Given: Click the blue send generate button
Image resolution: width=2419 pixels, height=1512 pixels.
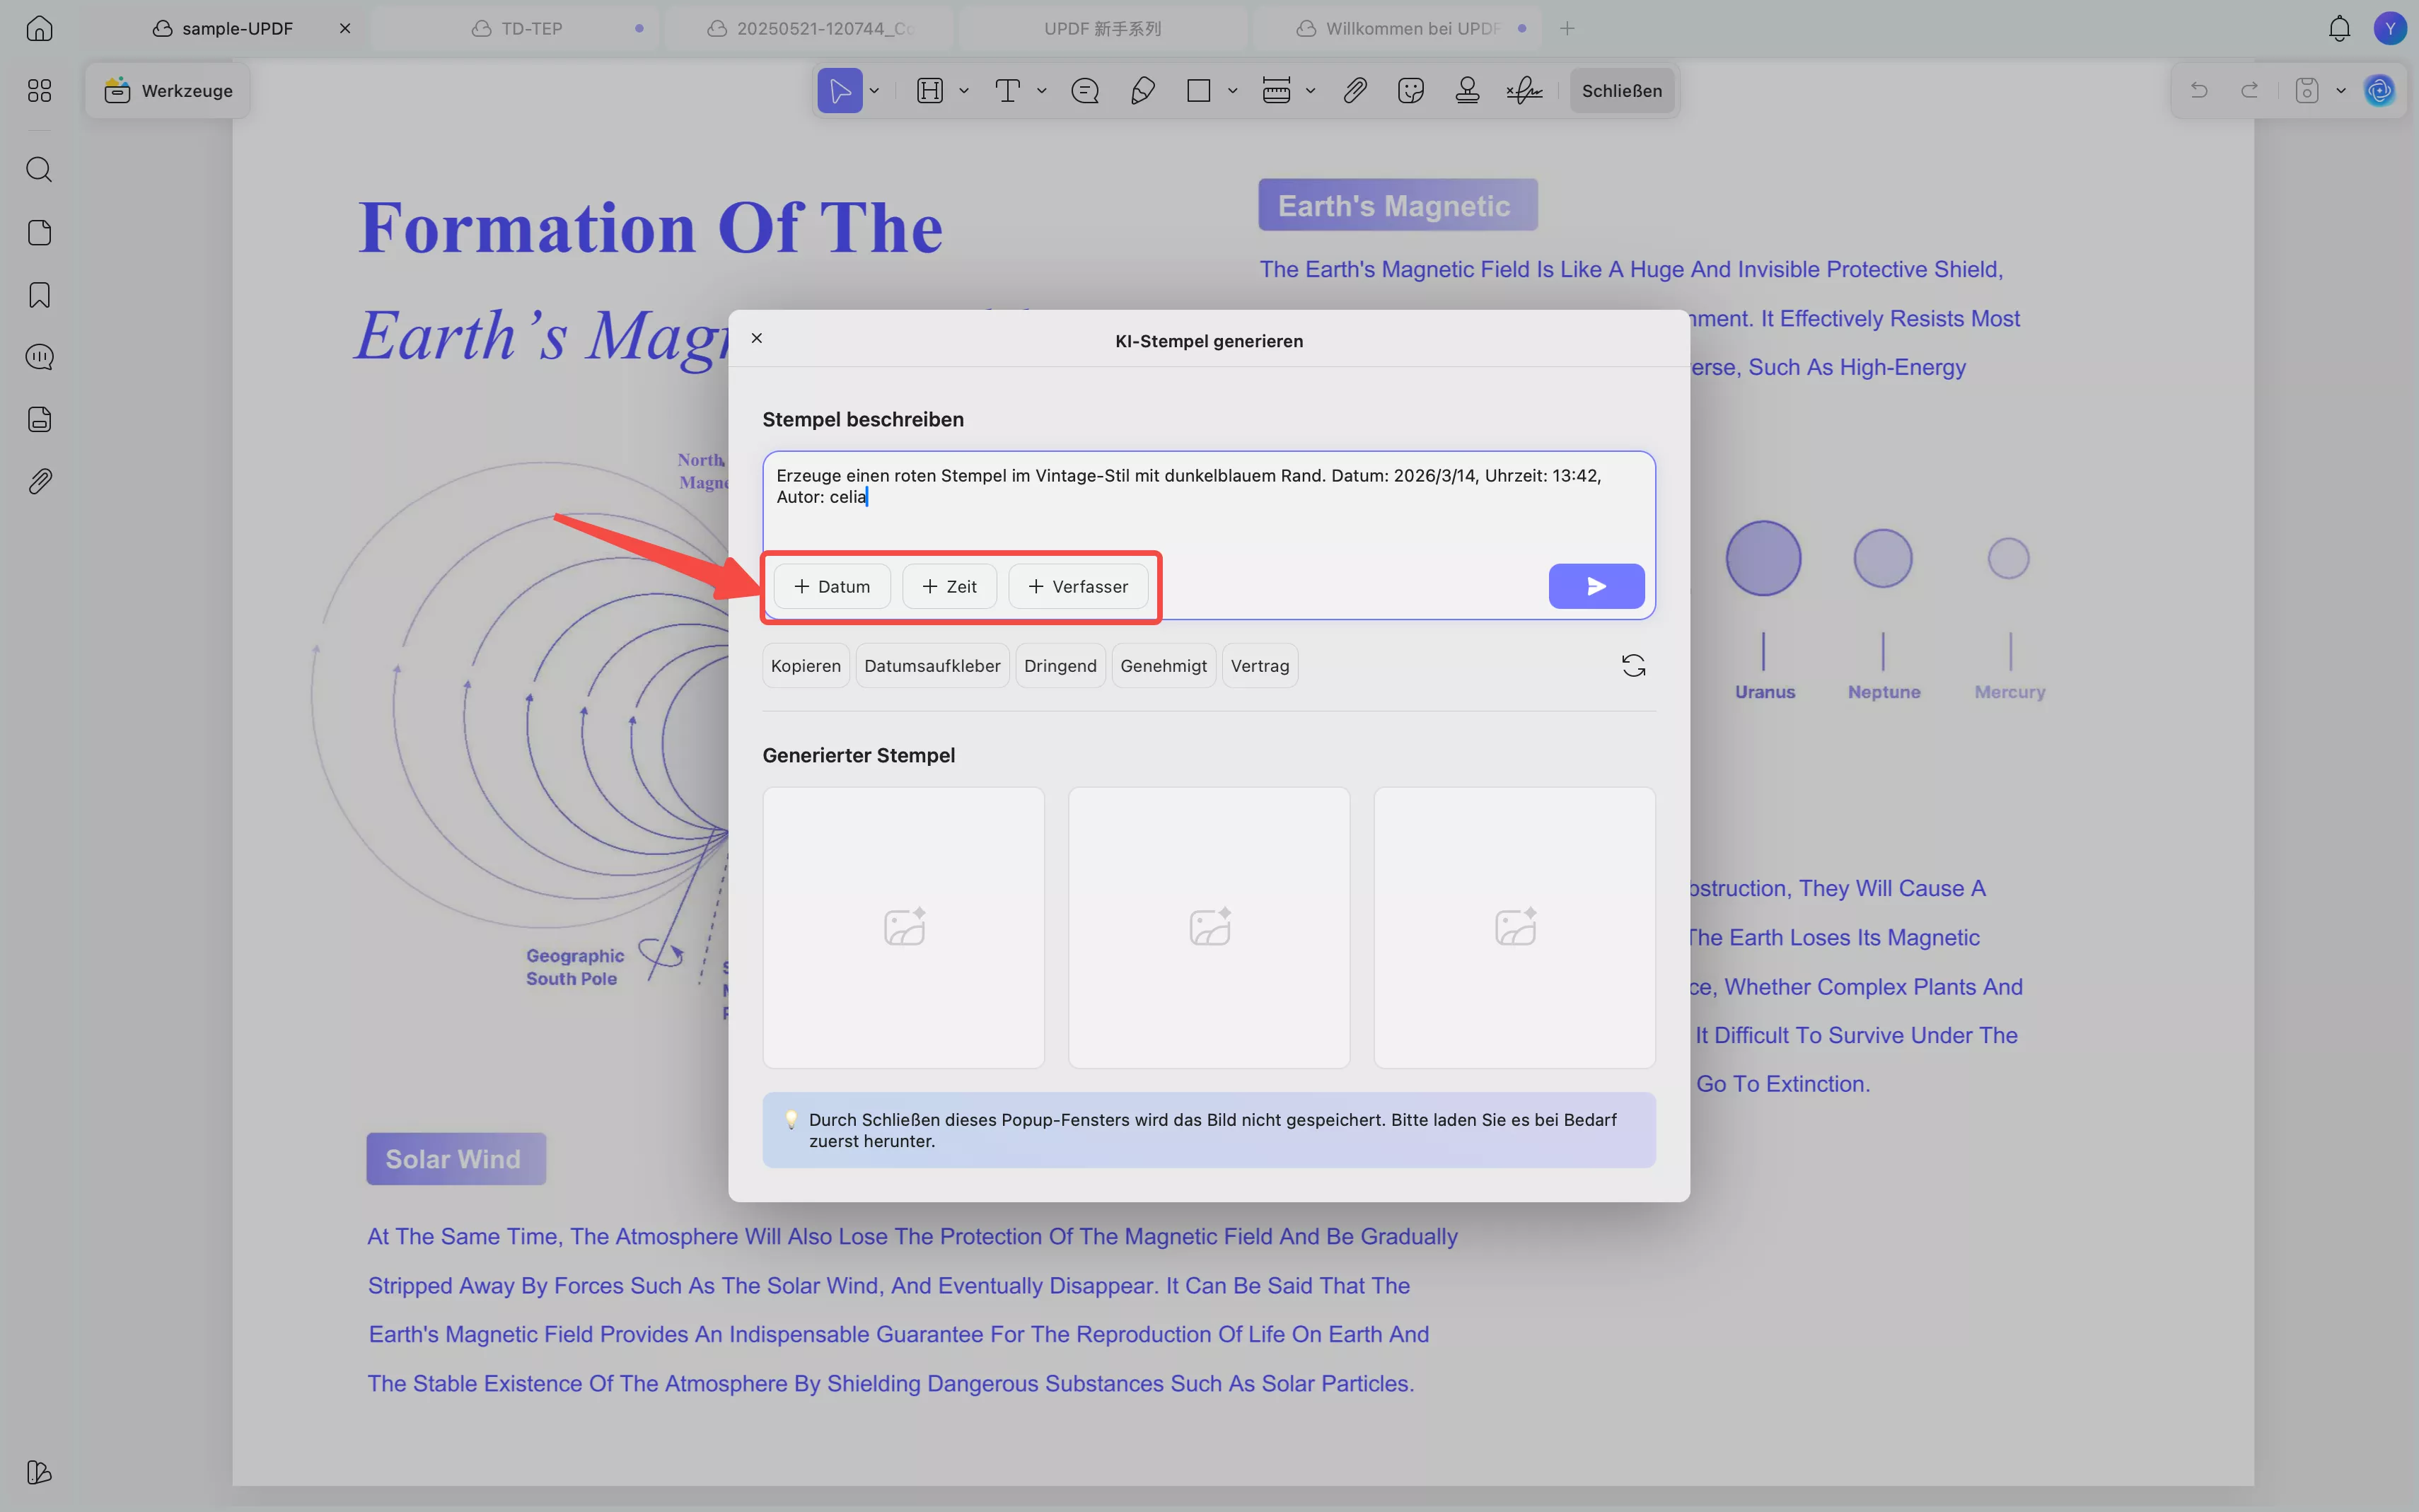Looking at the screenshot, I should pyautogui.click(x=1596, y=587).
